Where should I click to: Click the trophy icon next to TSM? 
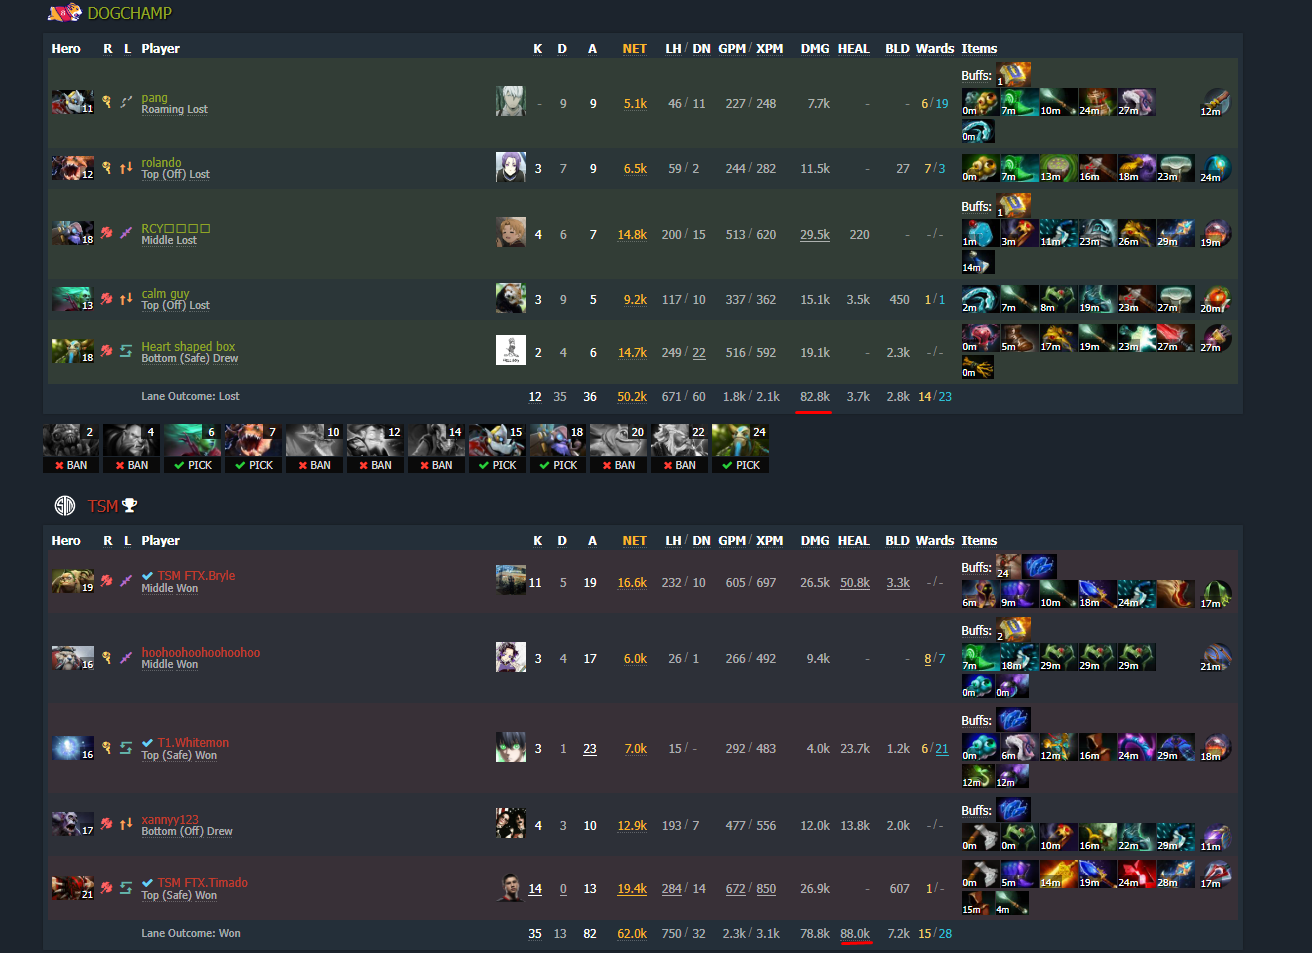click(129, 506)
